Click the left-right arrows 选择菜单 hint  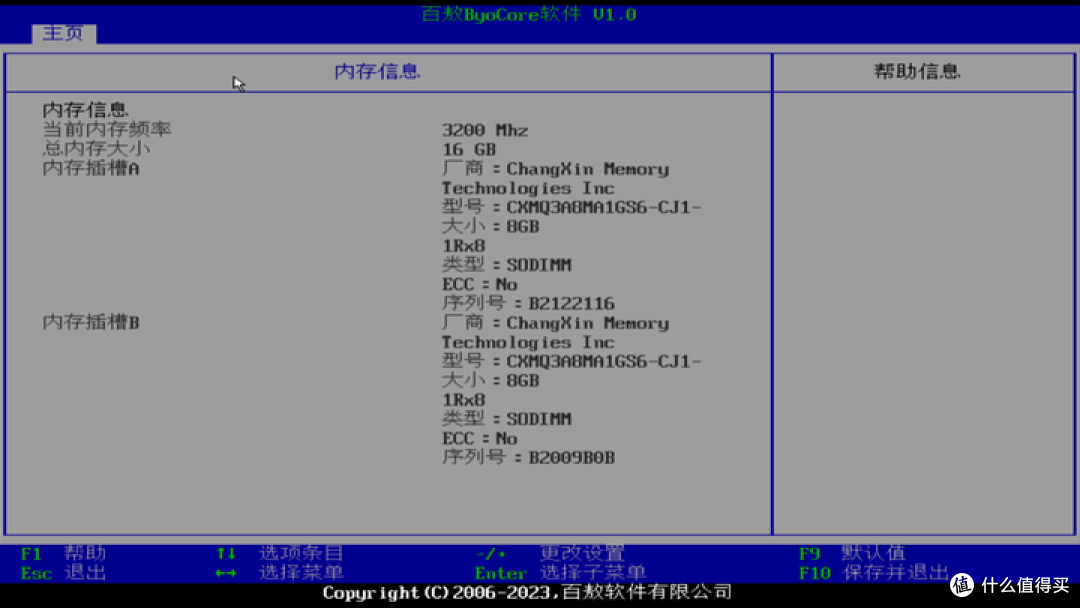click(280, 573)
